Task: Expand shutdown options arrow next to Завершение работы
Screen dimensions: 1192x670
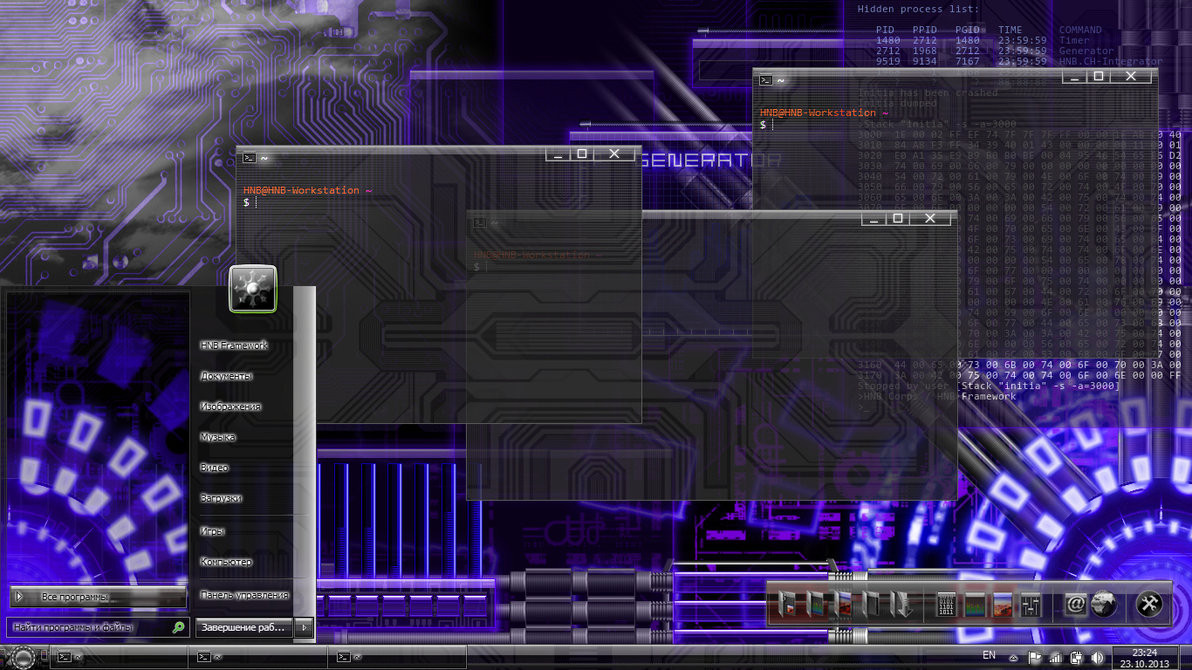Action: tap(304, 627)
